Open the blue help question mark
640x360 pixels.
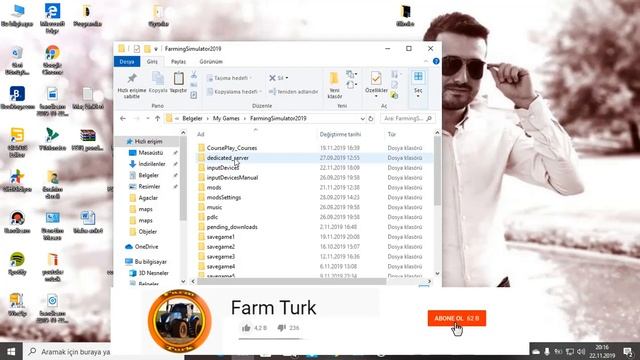tap(436, 61)
